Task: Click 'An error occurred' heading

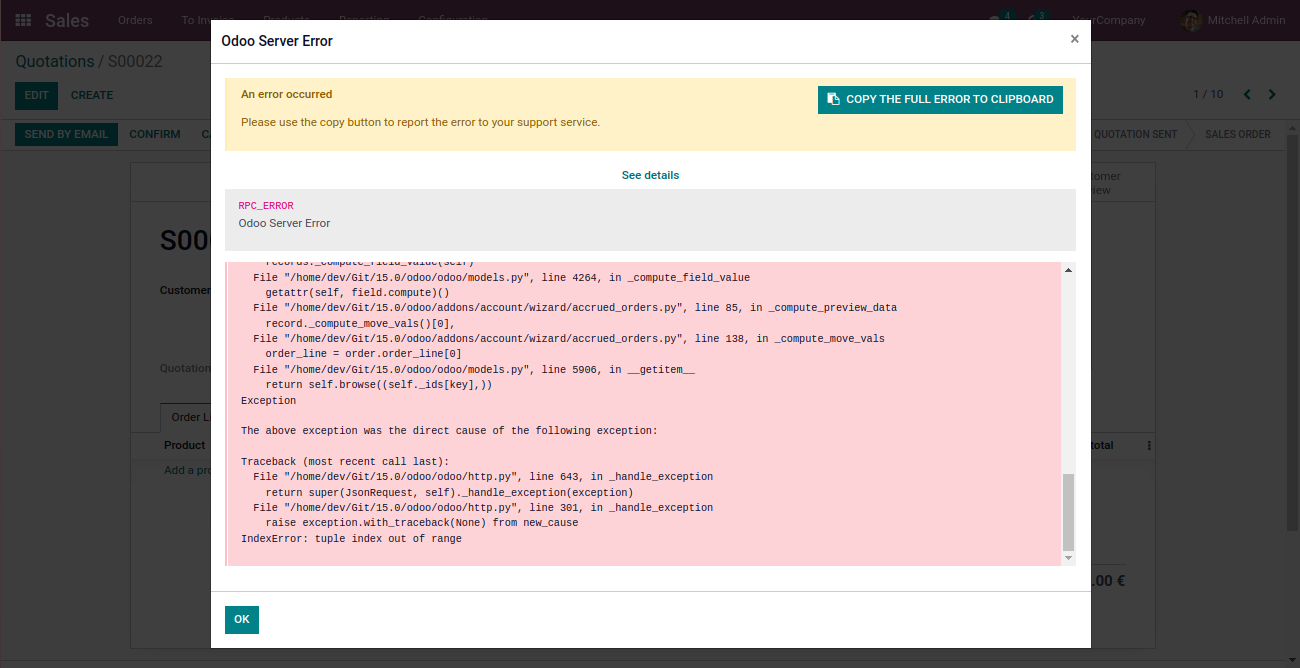Action: click(x=287, y=94)
